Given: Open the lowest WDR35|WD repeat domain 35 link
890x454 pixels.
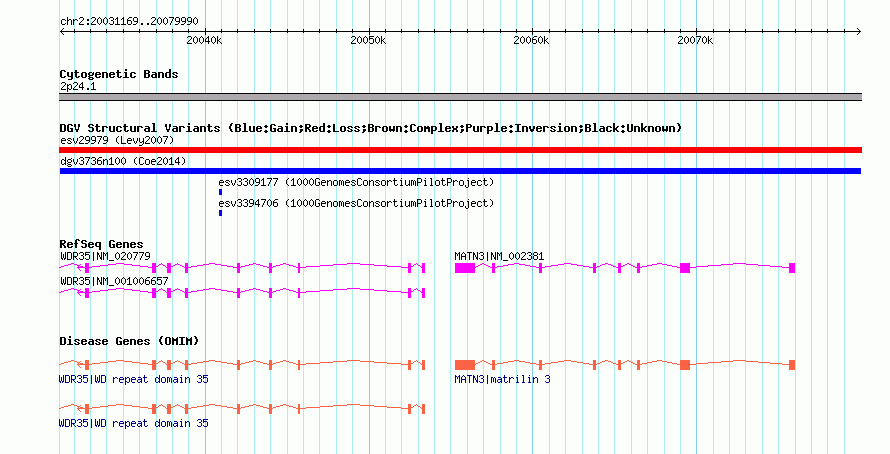Looking at the screenshot, I should coord(133,423).
